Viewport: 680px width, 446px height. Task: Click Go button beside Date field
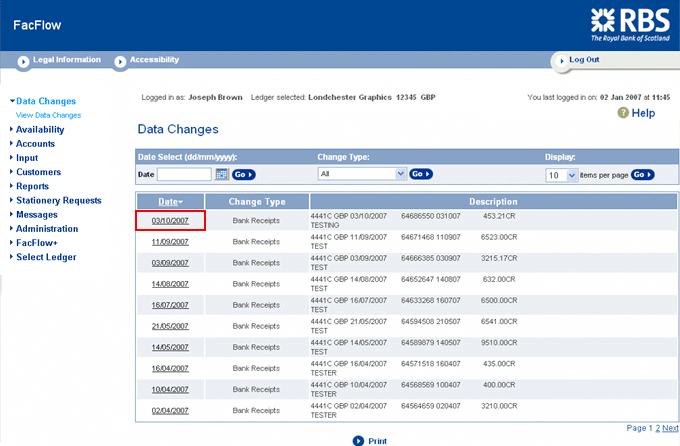(x=244, y=174)
